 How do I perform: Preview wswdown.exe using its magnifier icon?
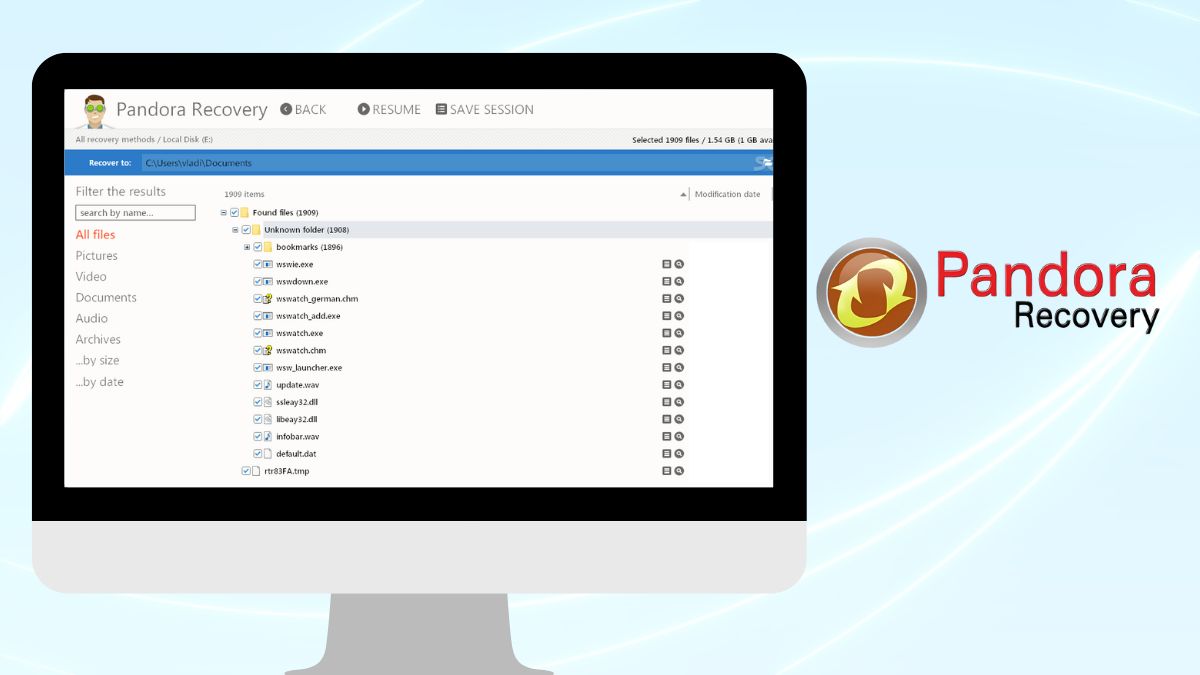point(679,282)
